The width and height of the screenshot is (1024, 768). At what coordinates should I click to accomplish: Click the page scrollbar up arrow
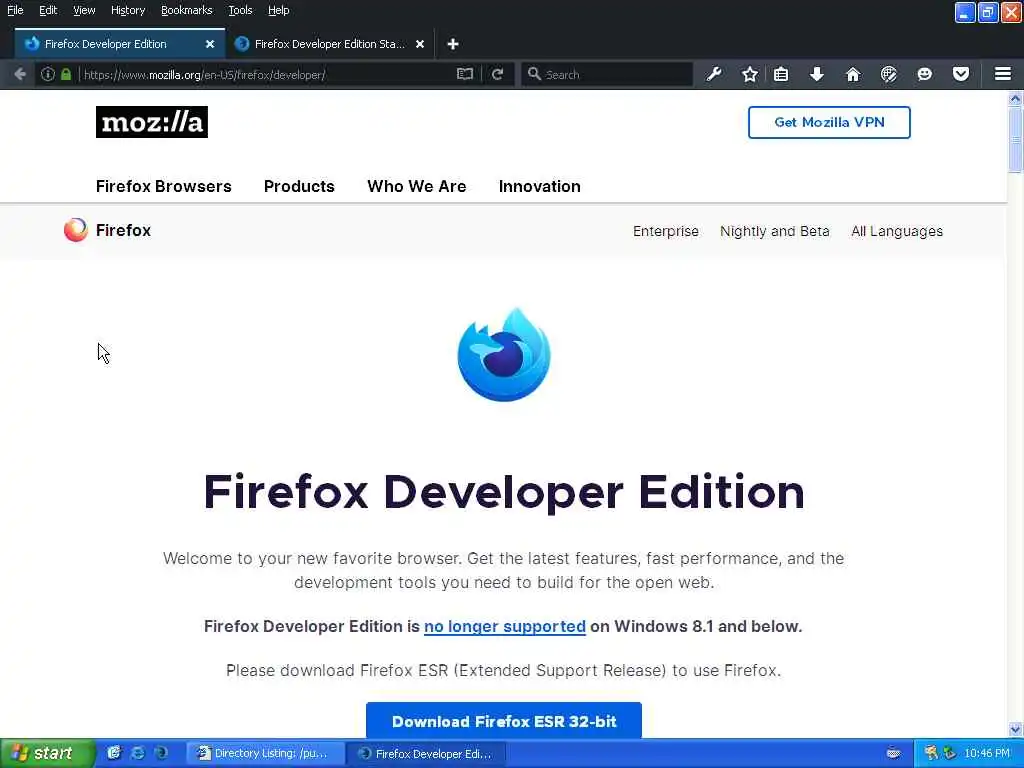pyautogui.click(x=1015, y=99)
